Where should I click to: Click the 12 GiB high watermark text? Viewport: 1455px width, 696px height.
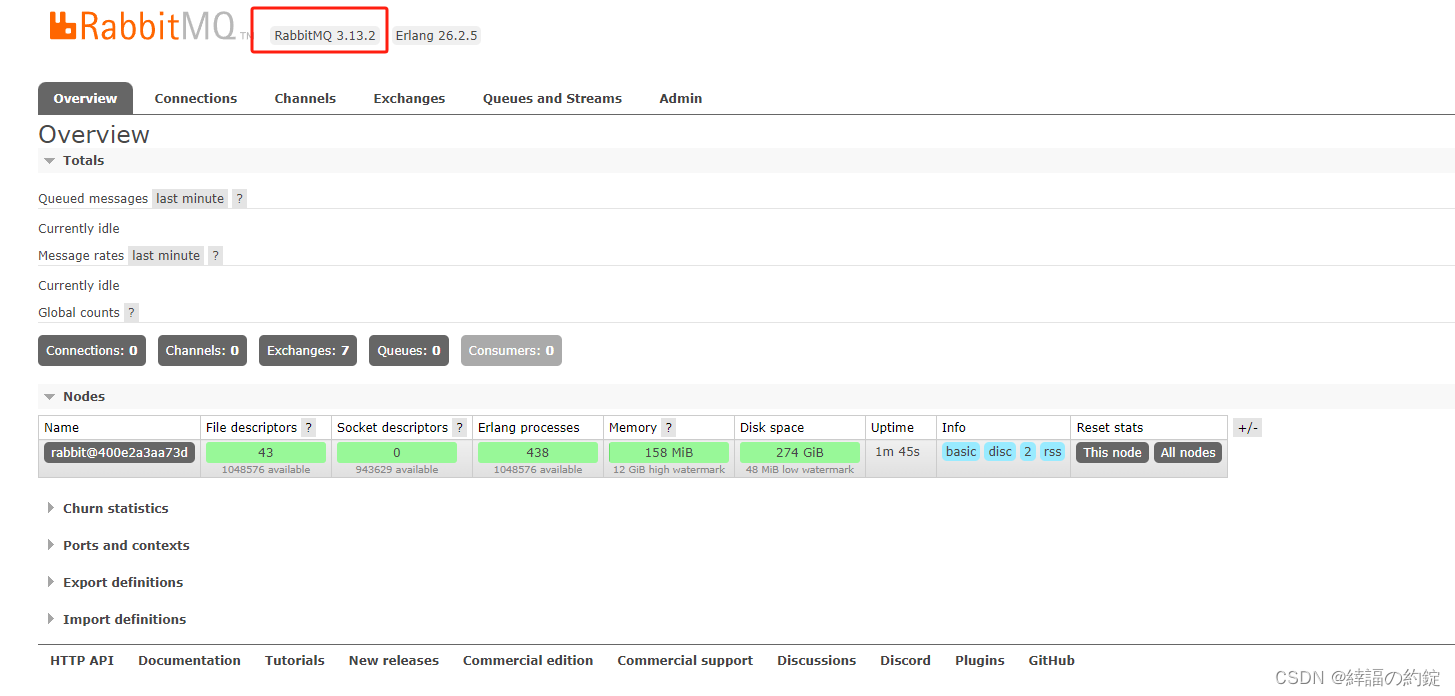pyautogui.click(x=669, y=470)
